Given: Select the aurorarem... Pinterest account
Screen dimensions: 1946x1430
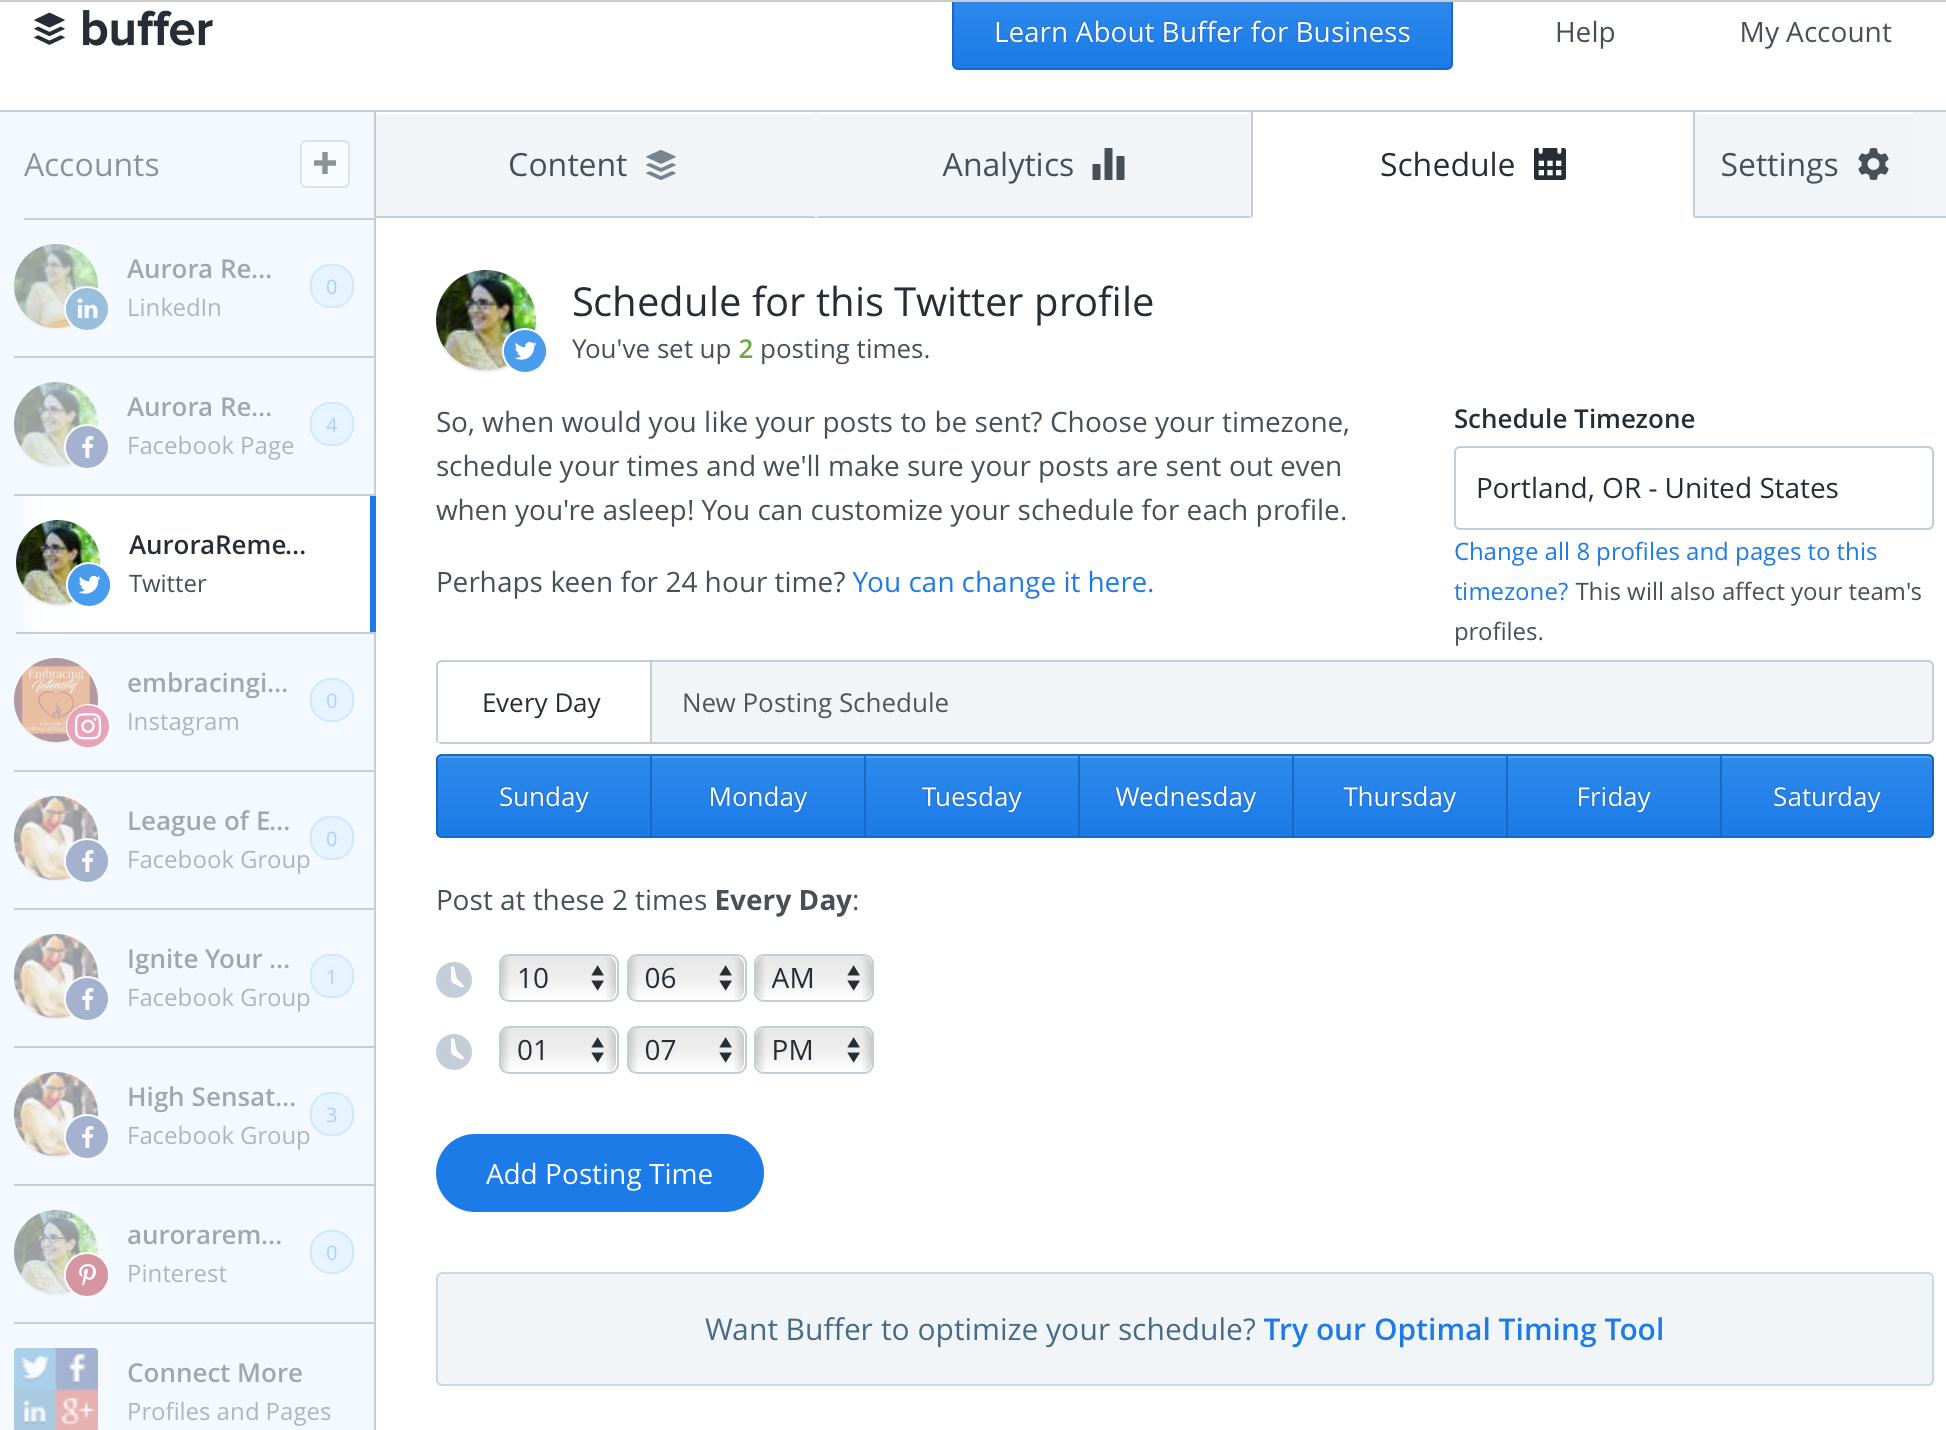Looking at the screenshot, I should tap(188, 1254).
